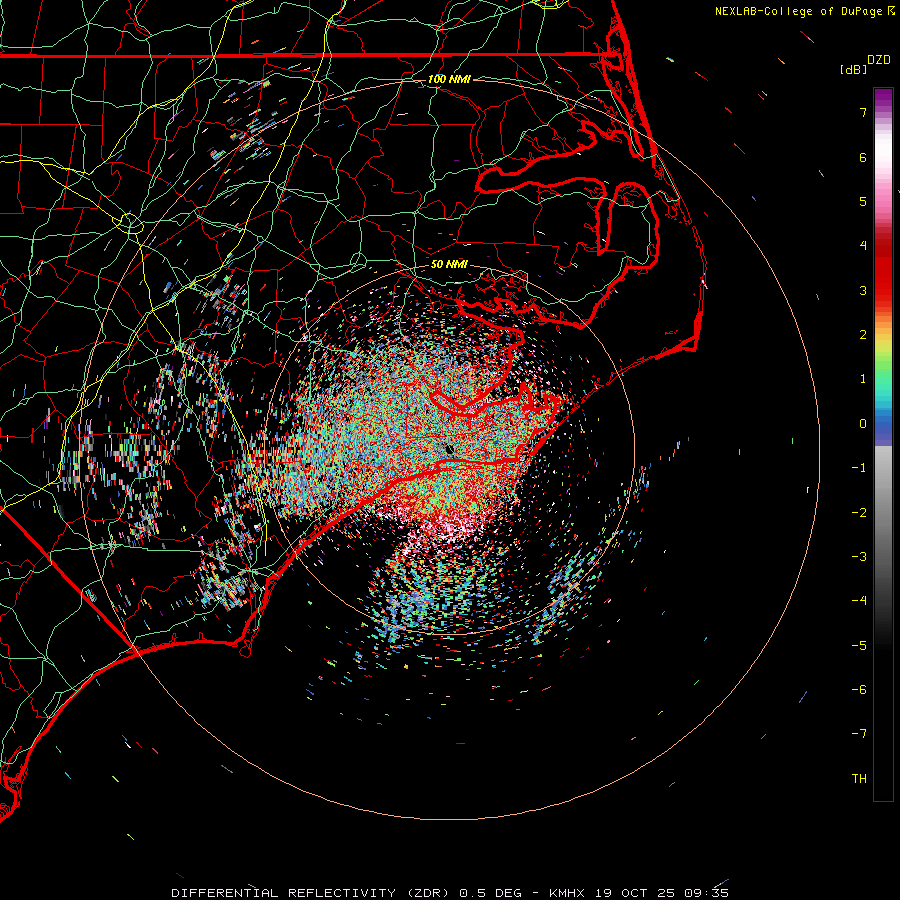
Task: Click the purple top of the color bar
Action: [883, 99]
